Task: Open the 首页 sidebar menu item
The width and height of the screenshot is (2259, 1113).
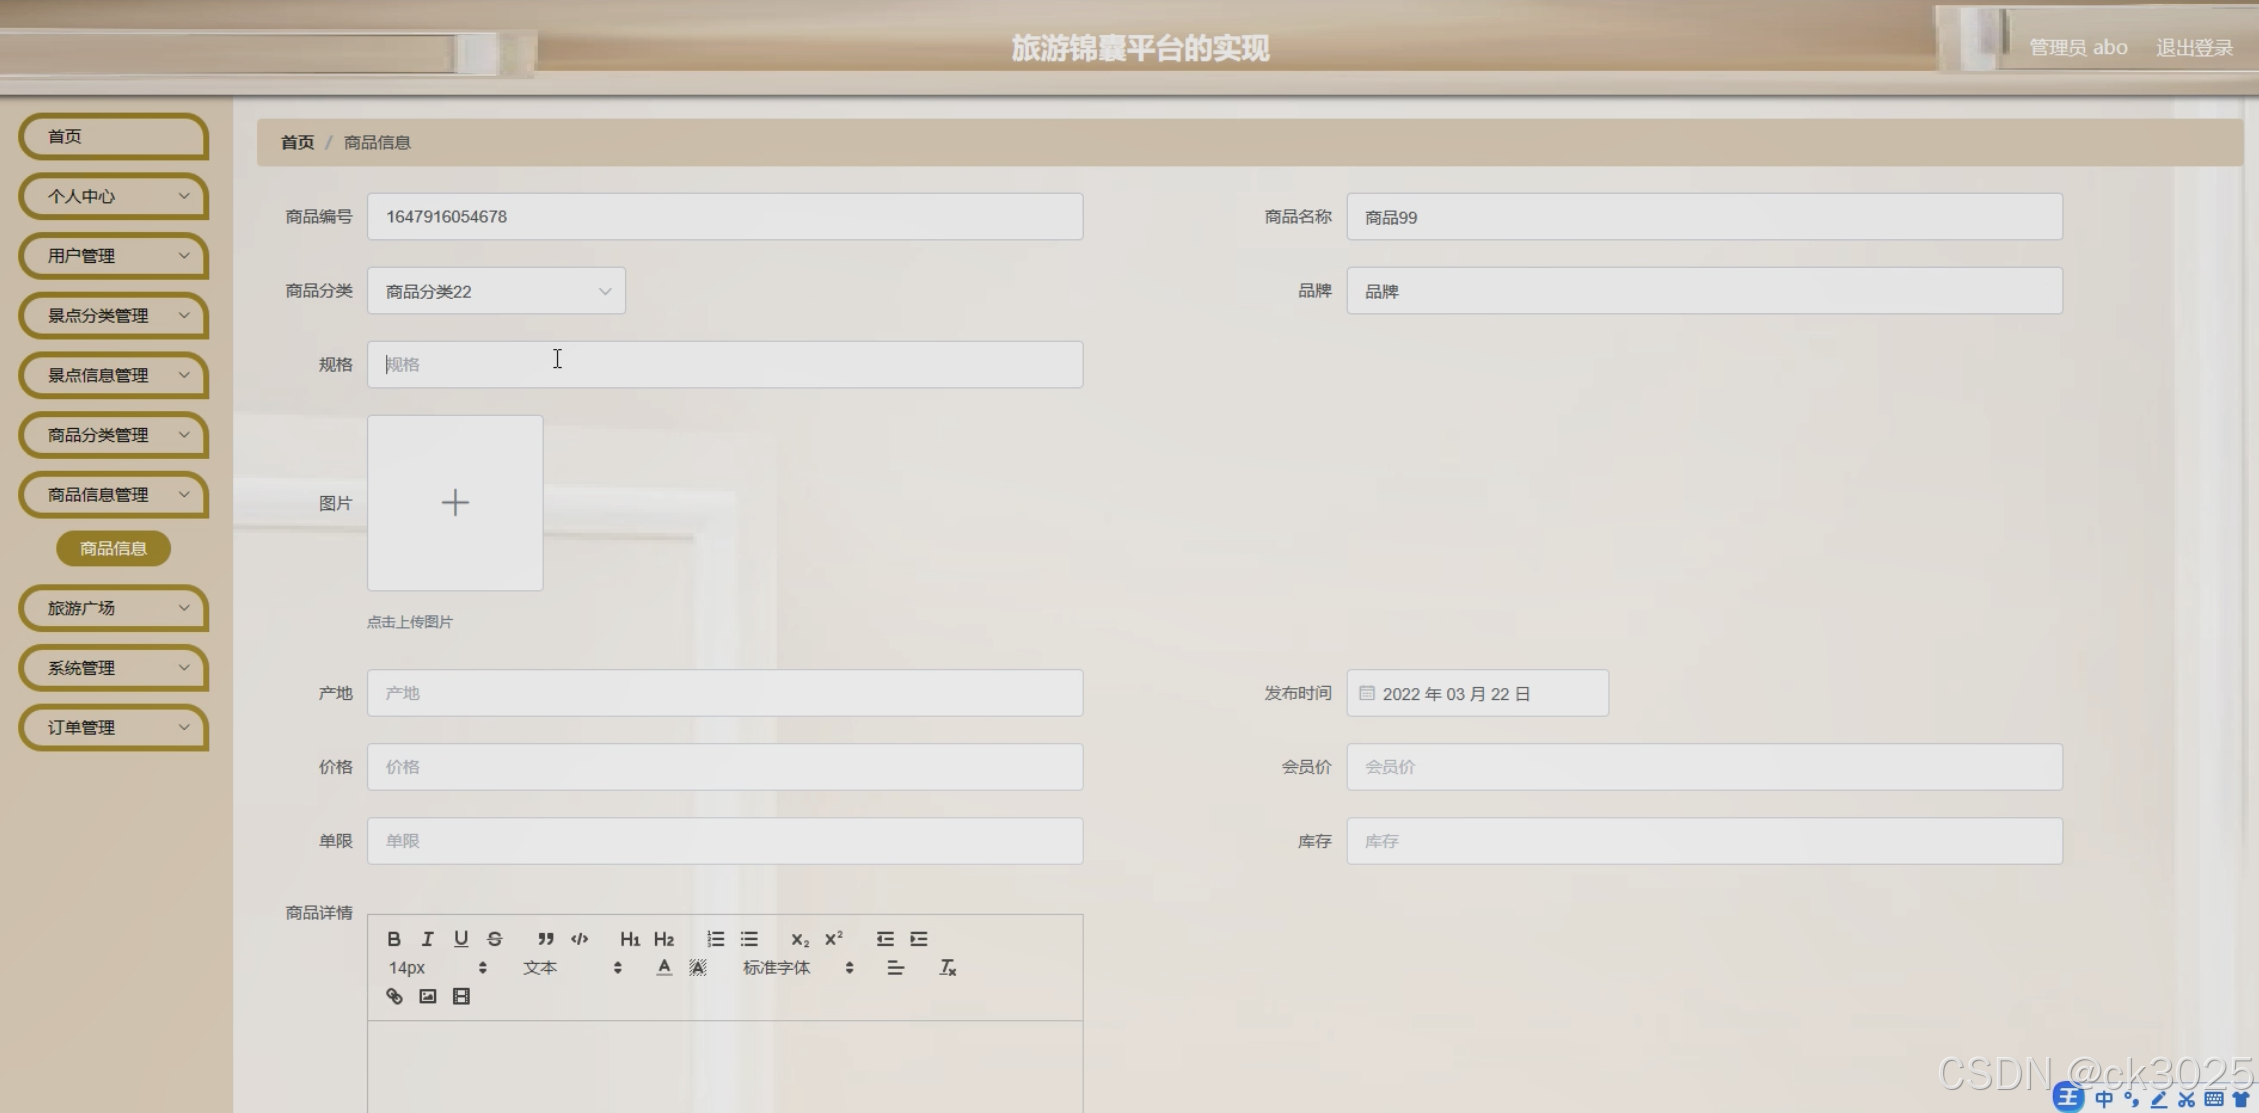Action: tap(114, 137)
